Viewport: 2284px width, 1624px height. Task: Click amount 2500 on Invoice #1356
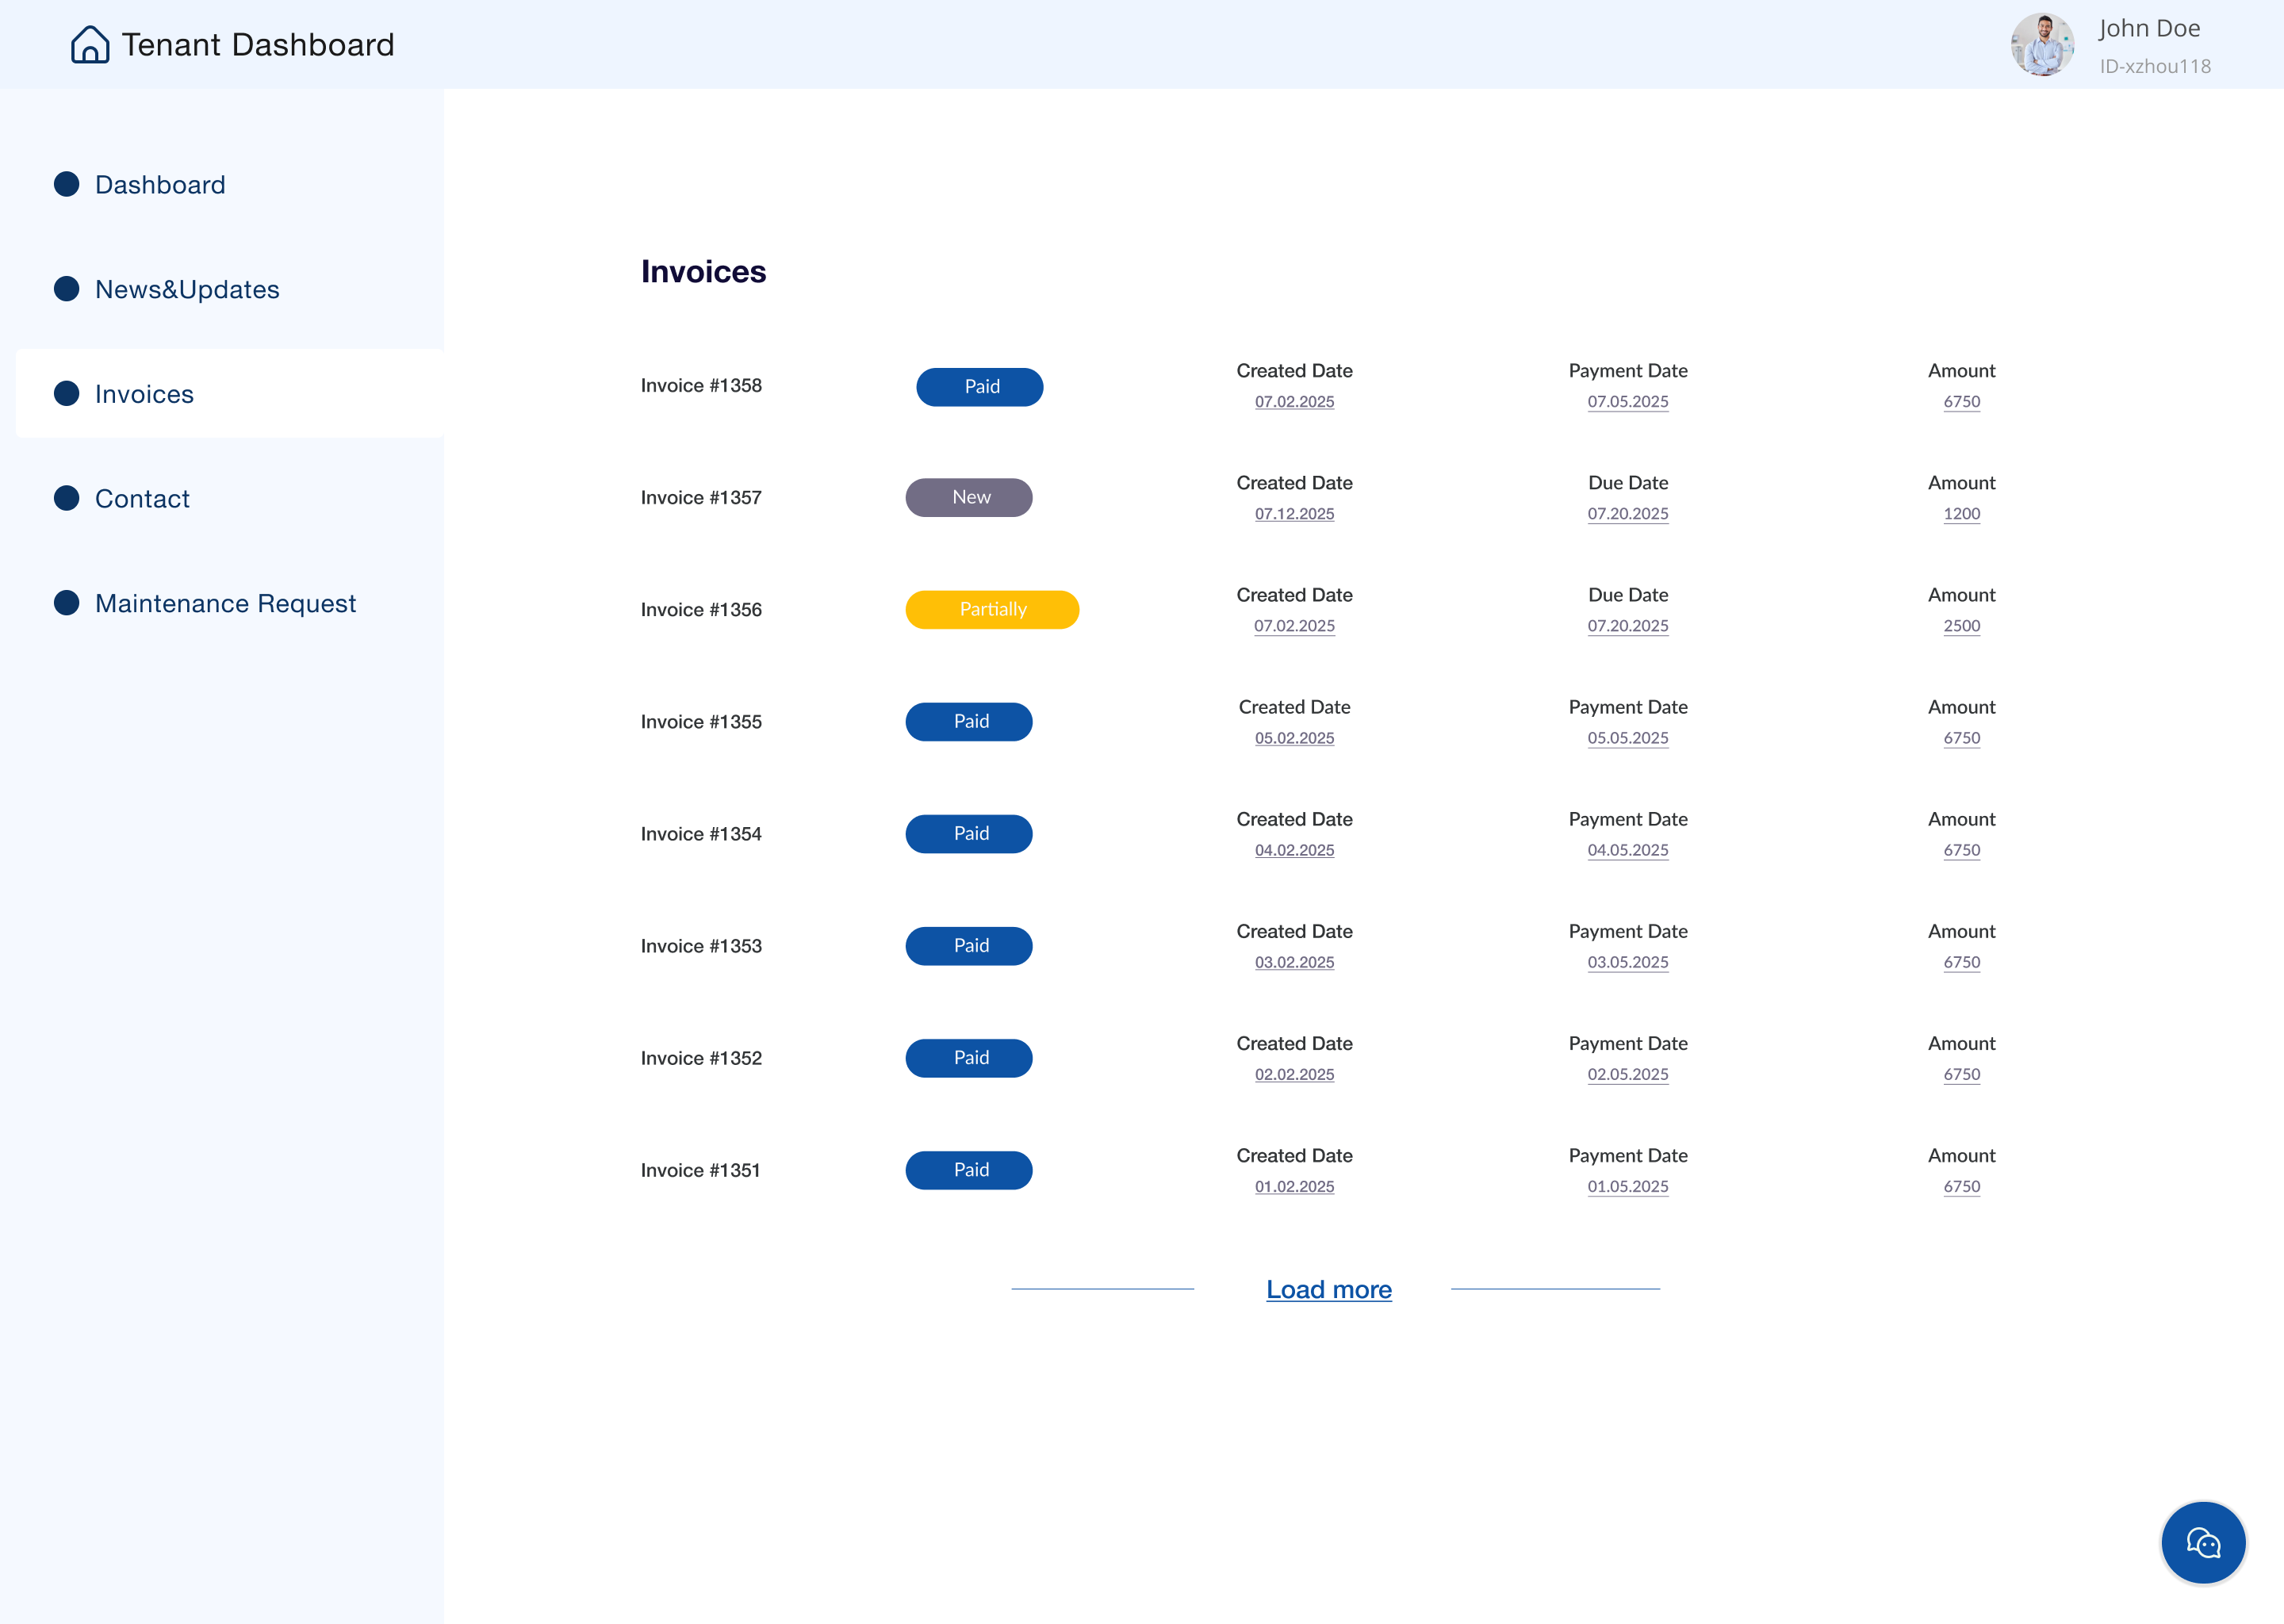(1961, 626)
